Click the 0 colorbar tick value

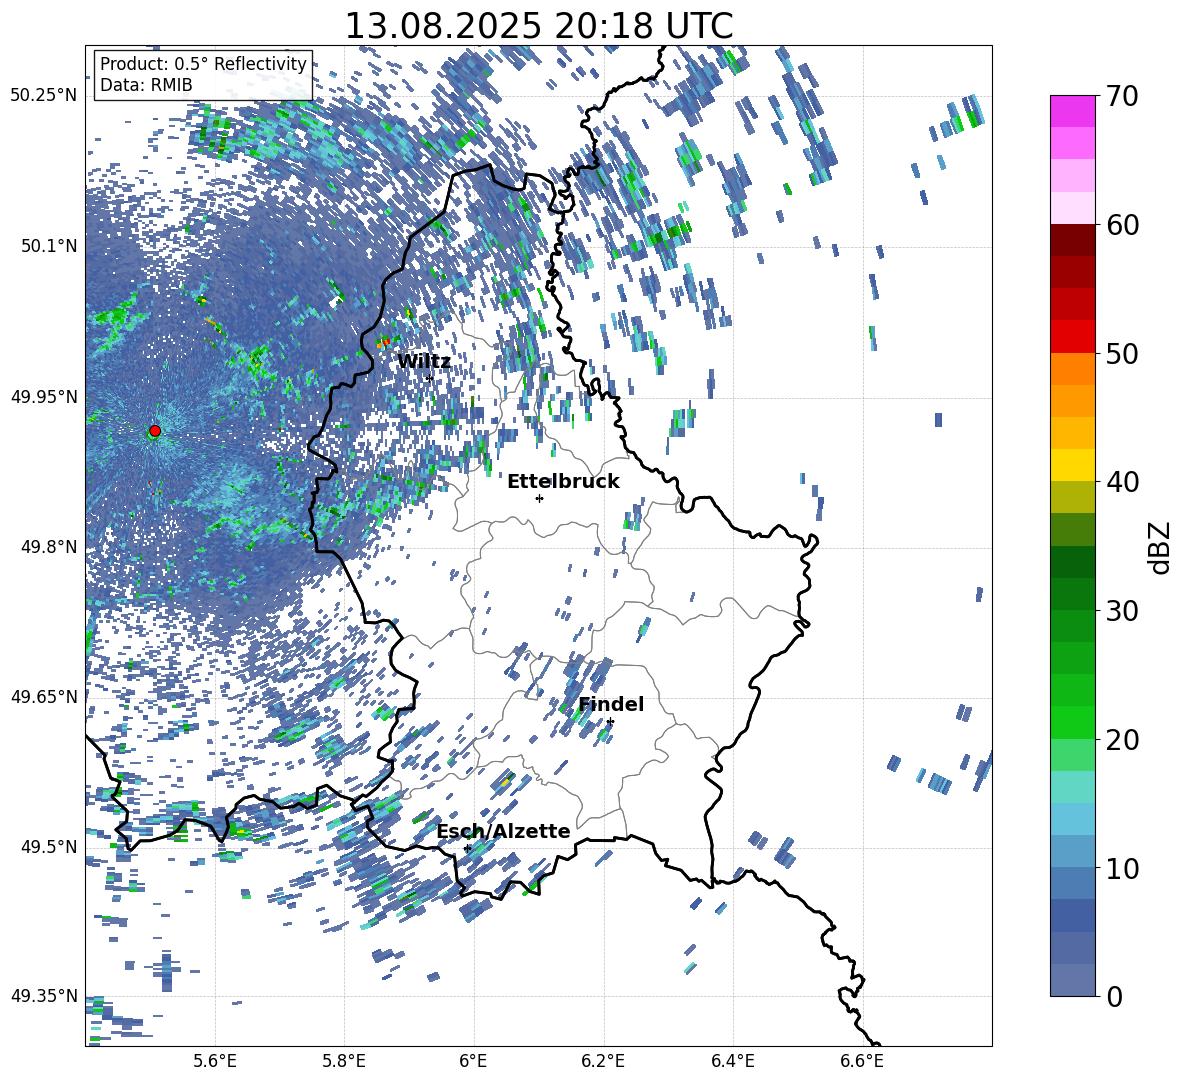1115,996
